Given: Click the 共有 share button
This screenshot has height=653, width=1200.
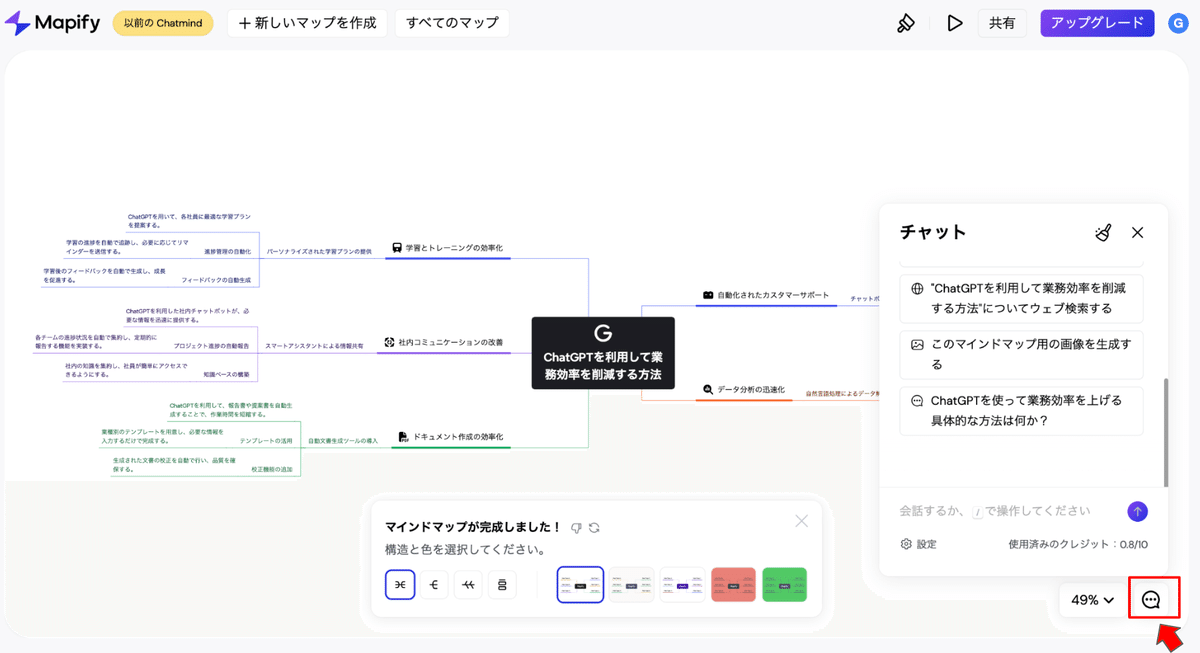Looking at the screenshot, I should [x=1002, y=22].
